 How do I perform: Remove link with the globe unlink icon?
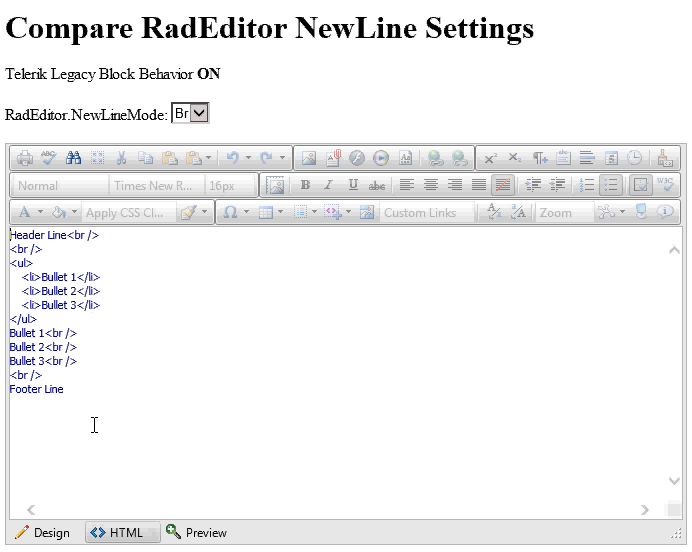pos(459,158)
